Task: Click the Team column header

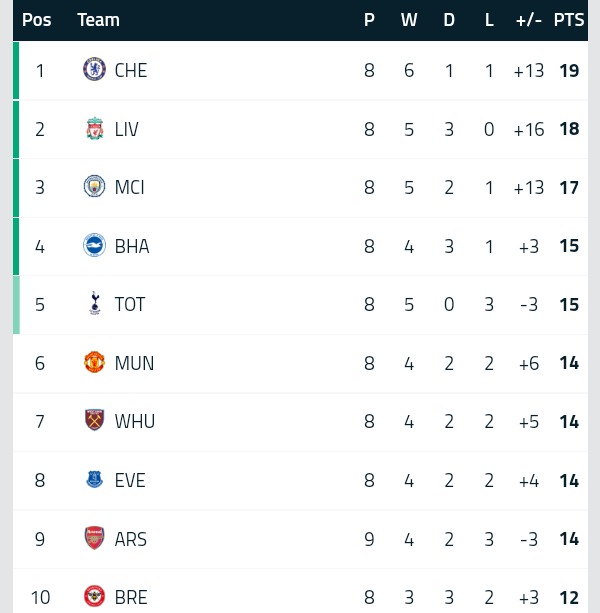Action: [99, 20]
